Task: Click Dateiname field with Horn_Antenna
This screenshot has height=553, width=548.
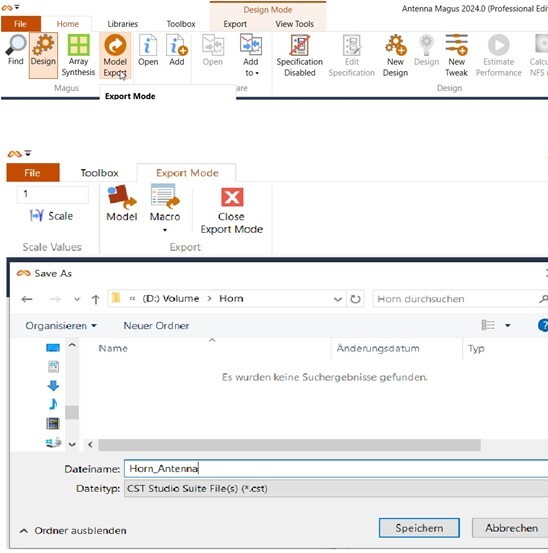Action: point(336,469)
